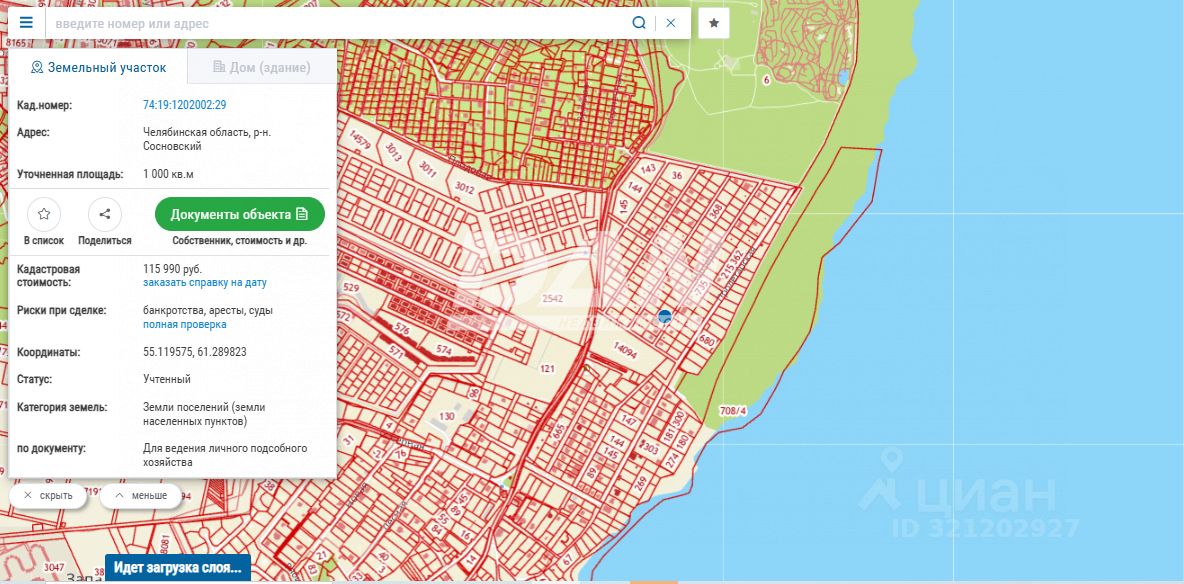Open favorites with the star button

tap(714, 23)
